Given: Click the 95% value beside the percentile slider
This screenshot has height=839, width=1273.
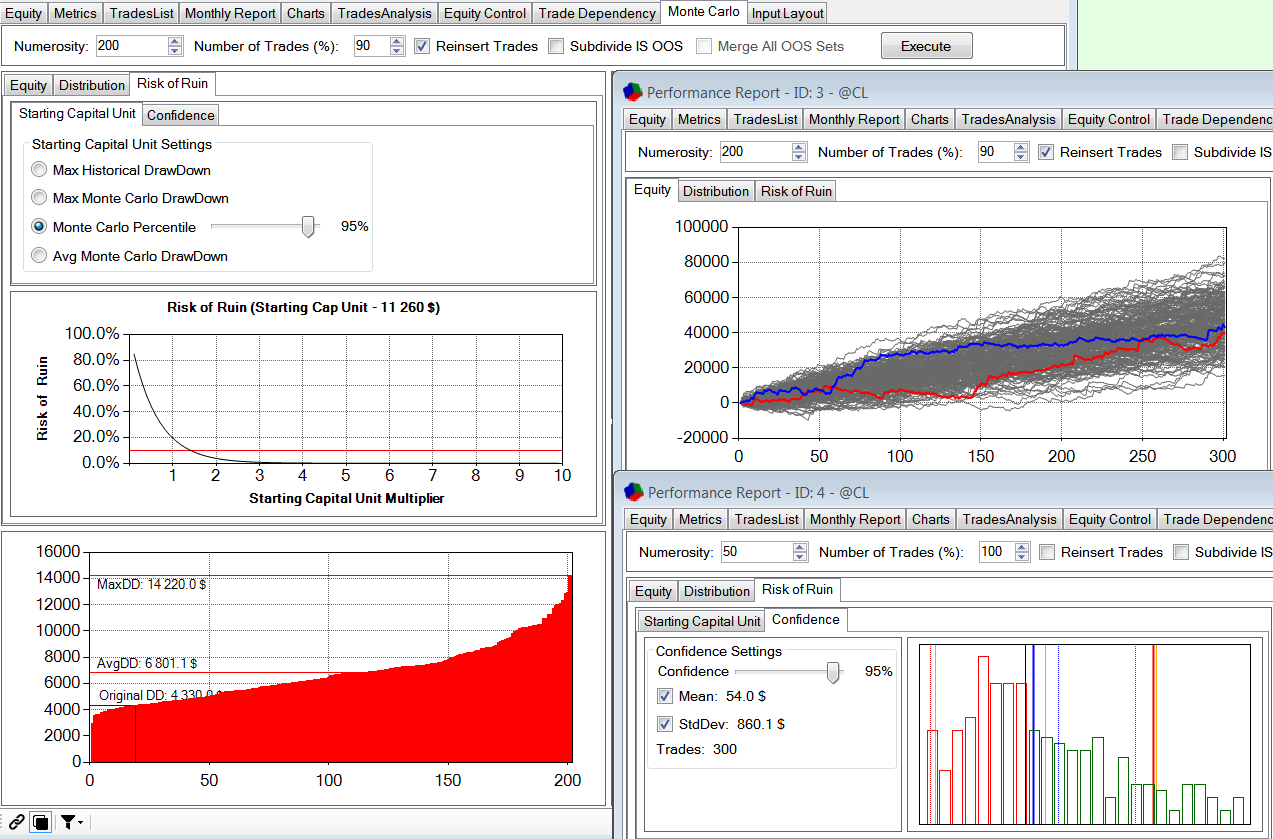Looking at the screenshot, I should click(x=355, y=226).
